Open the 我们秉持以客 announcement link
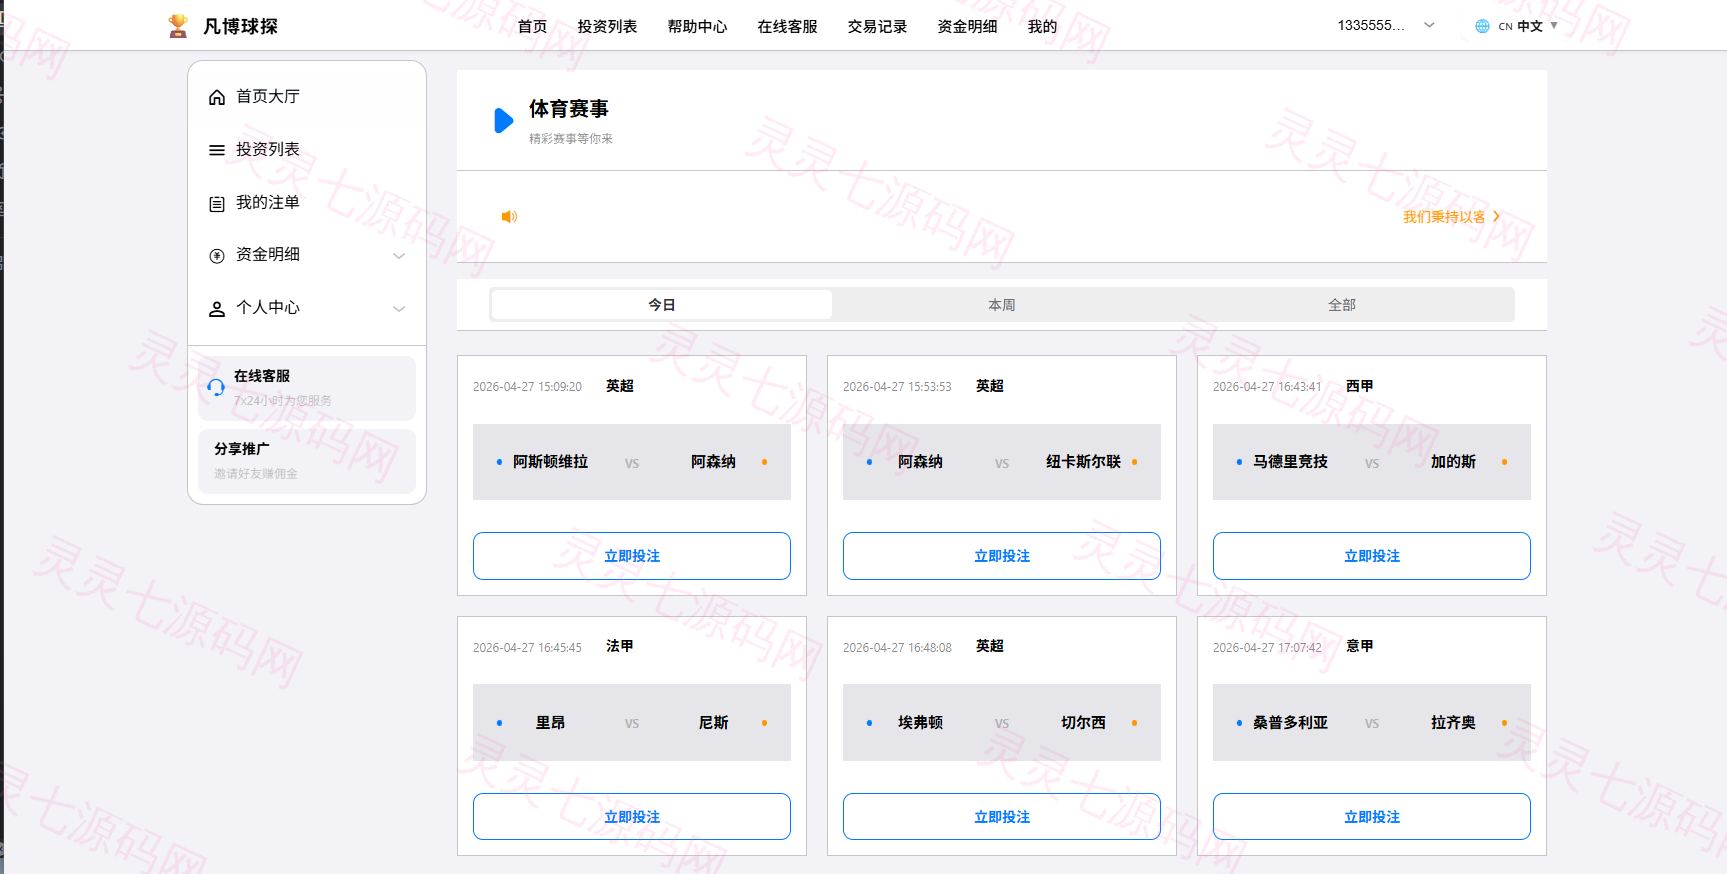Screen dimensions: 1727x874 coord(1451,217)
